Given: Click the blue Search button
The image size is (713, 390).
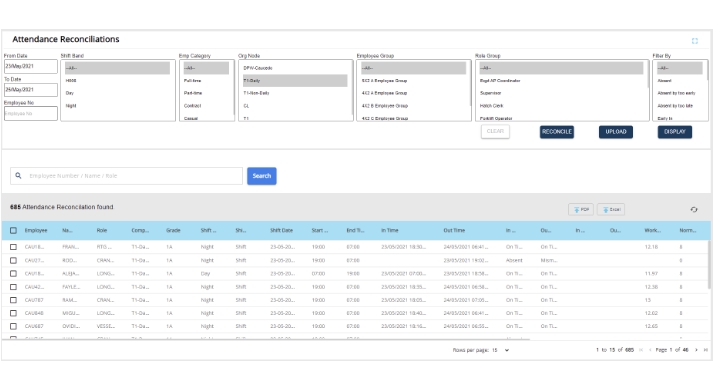Looking at the screenshot, I should [x=261, y=176].
